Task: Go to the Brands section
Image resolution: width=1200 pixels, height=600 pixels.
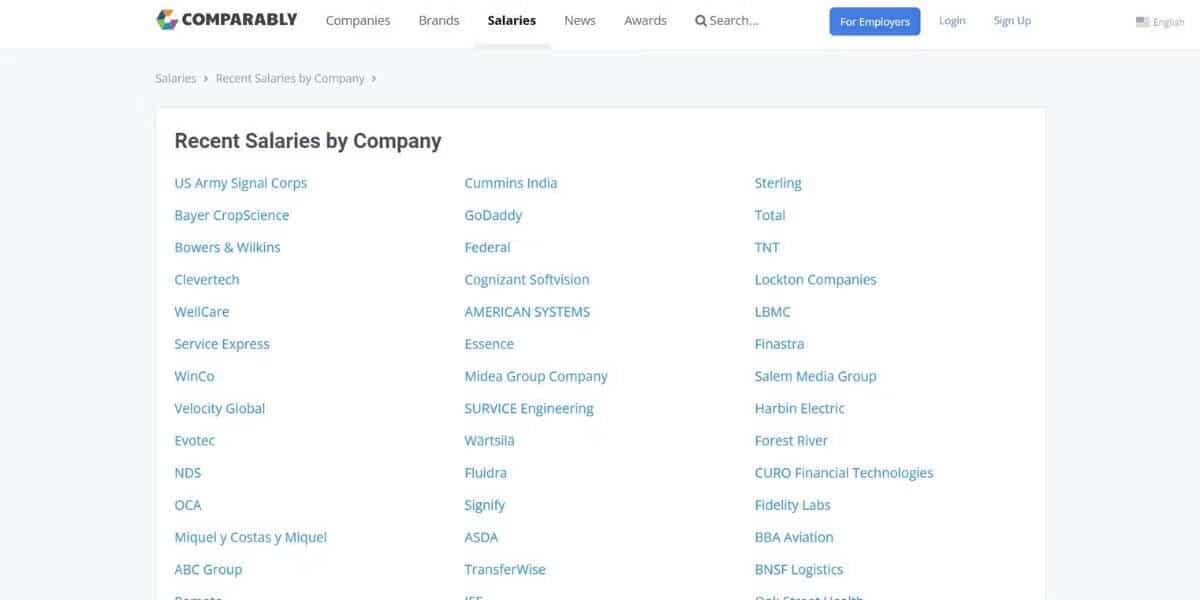Action: [439, 21]
